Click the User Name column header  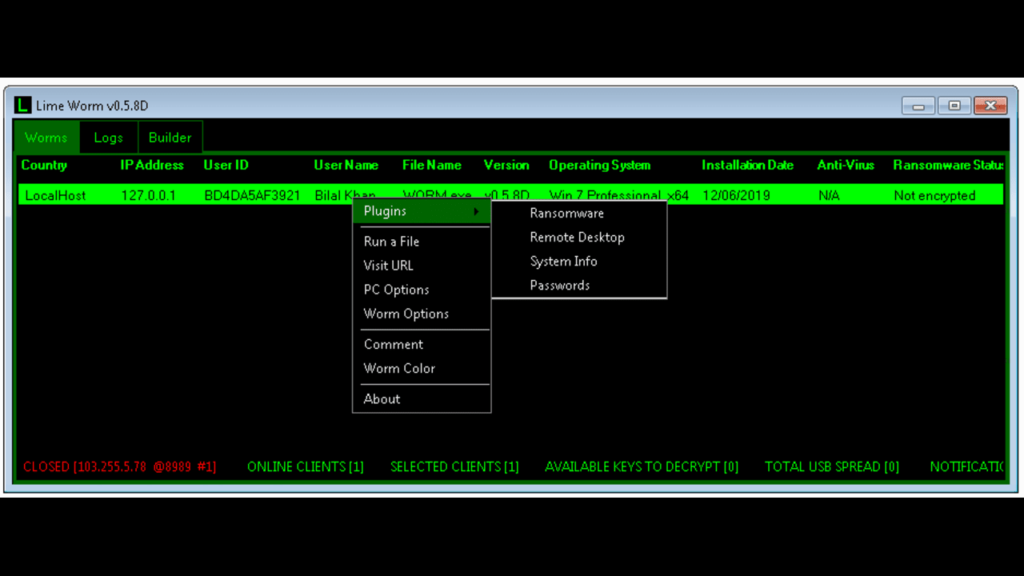(345, 165)
